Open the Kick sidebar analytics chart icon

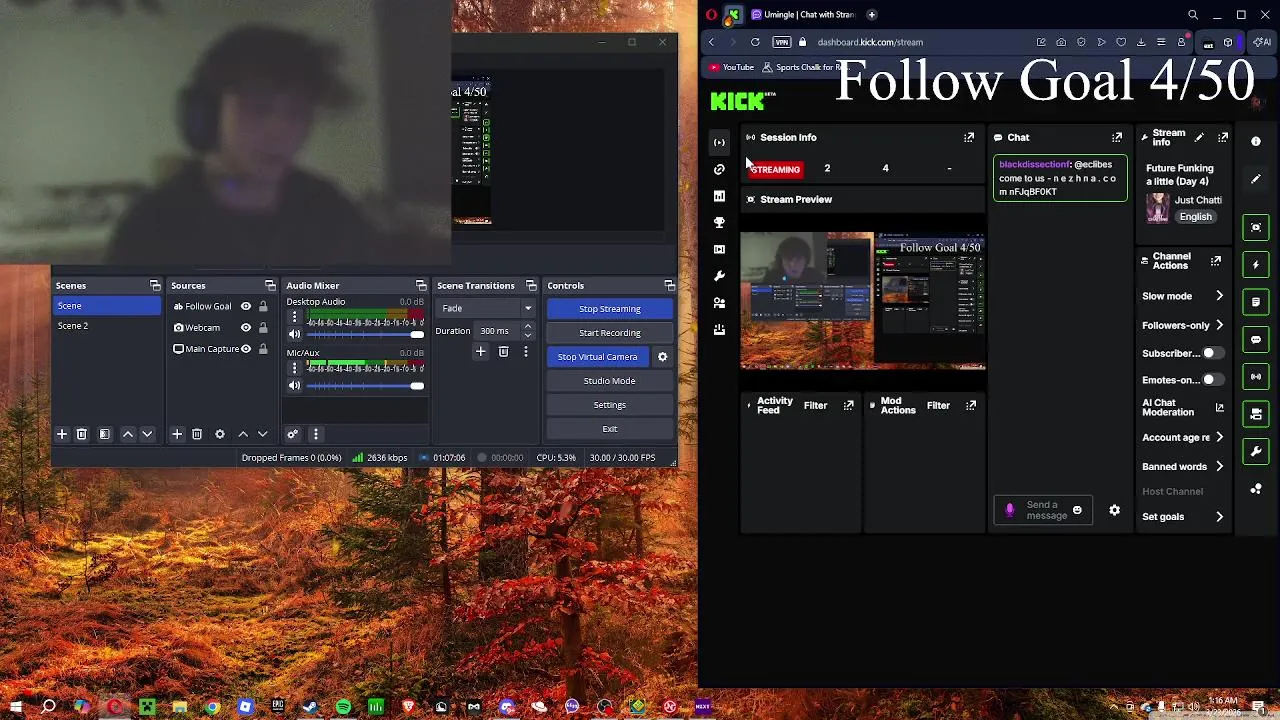click(719, 196)
